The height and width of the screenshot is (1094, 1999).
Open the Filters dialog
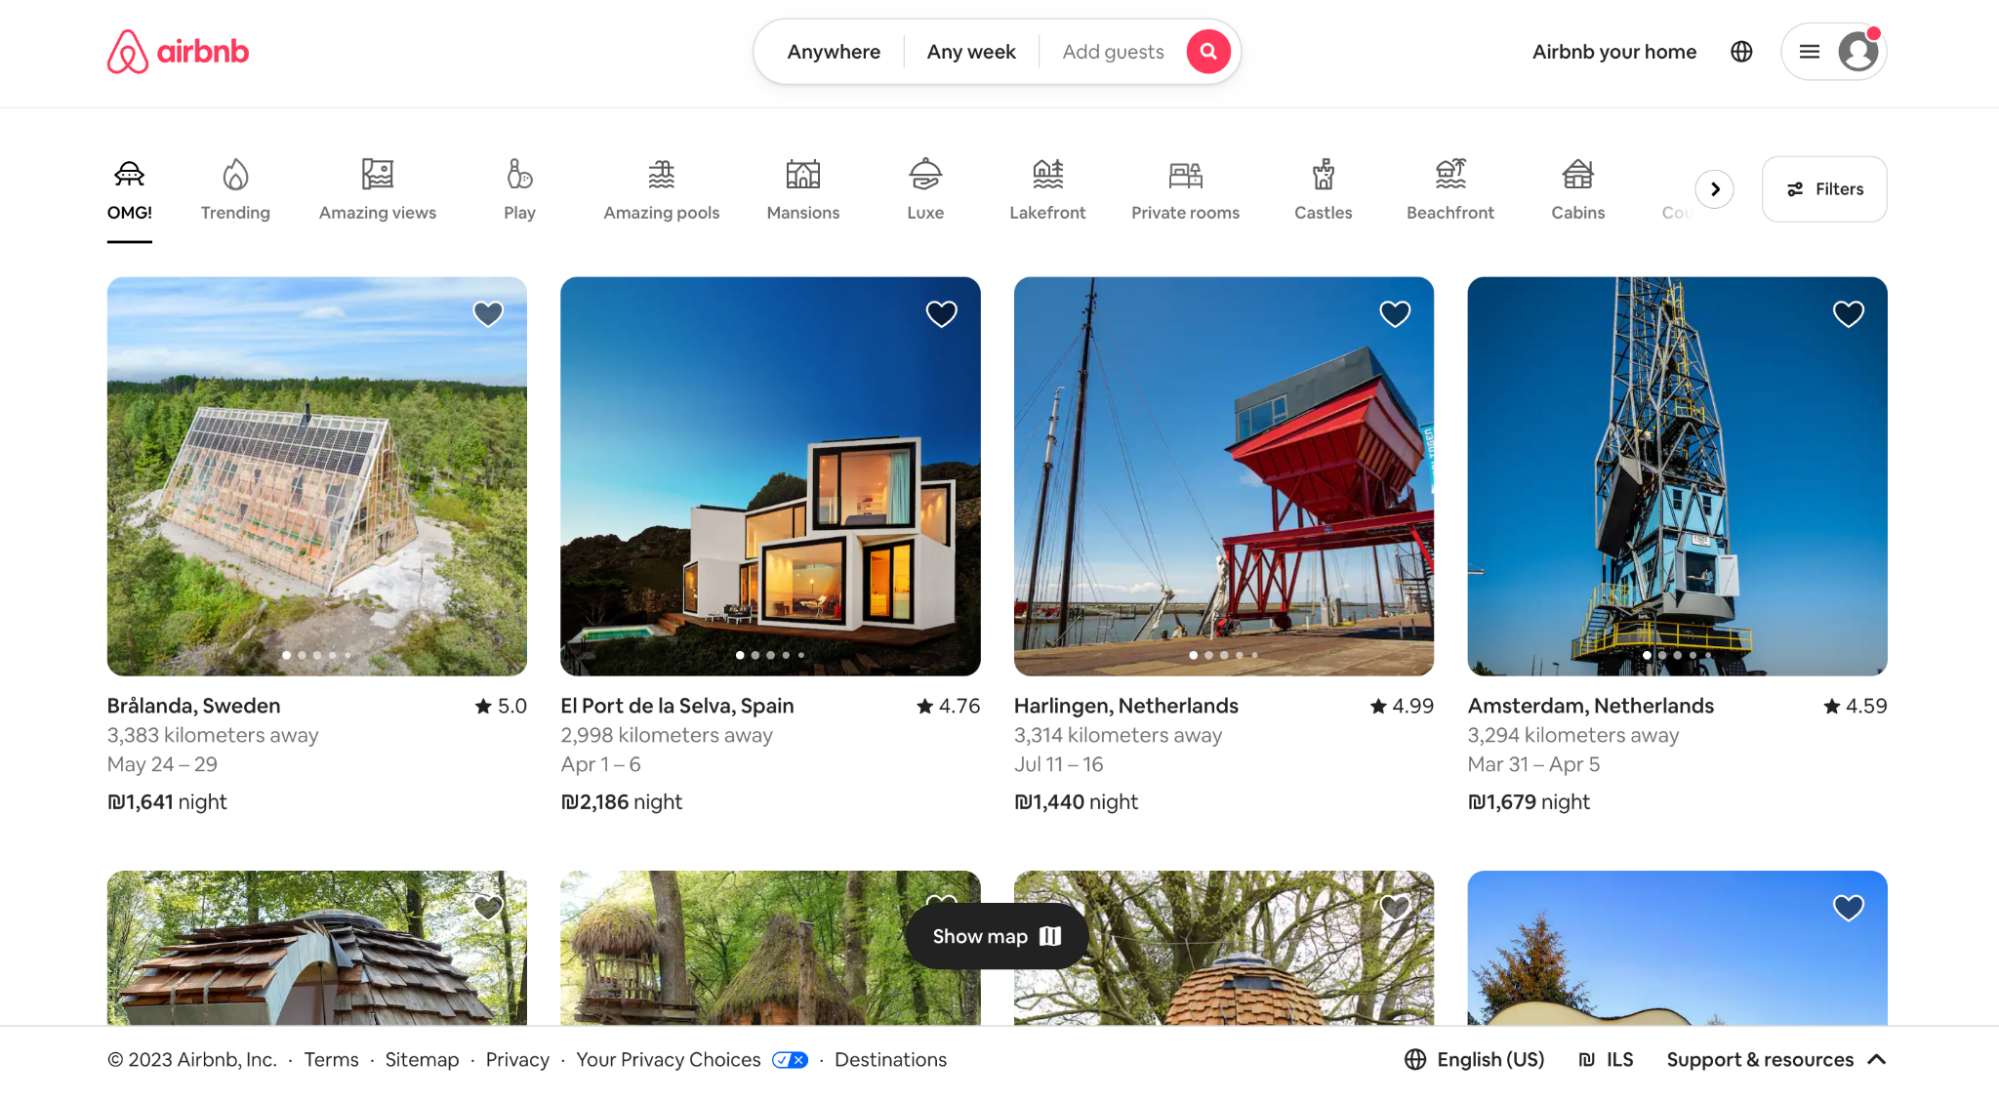pos(1823,189)
